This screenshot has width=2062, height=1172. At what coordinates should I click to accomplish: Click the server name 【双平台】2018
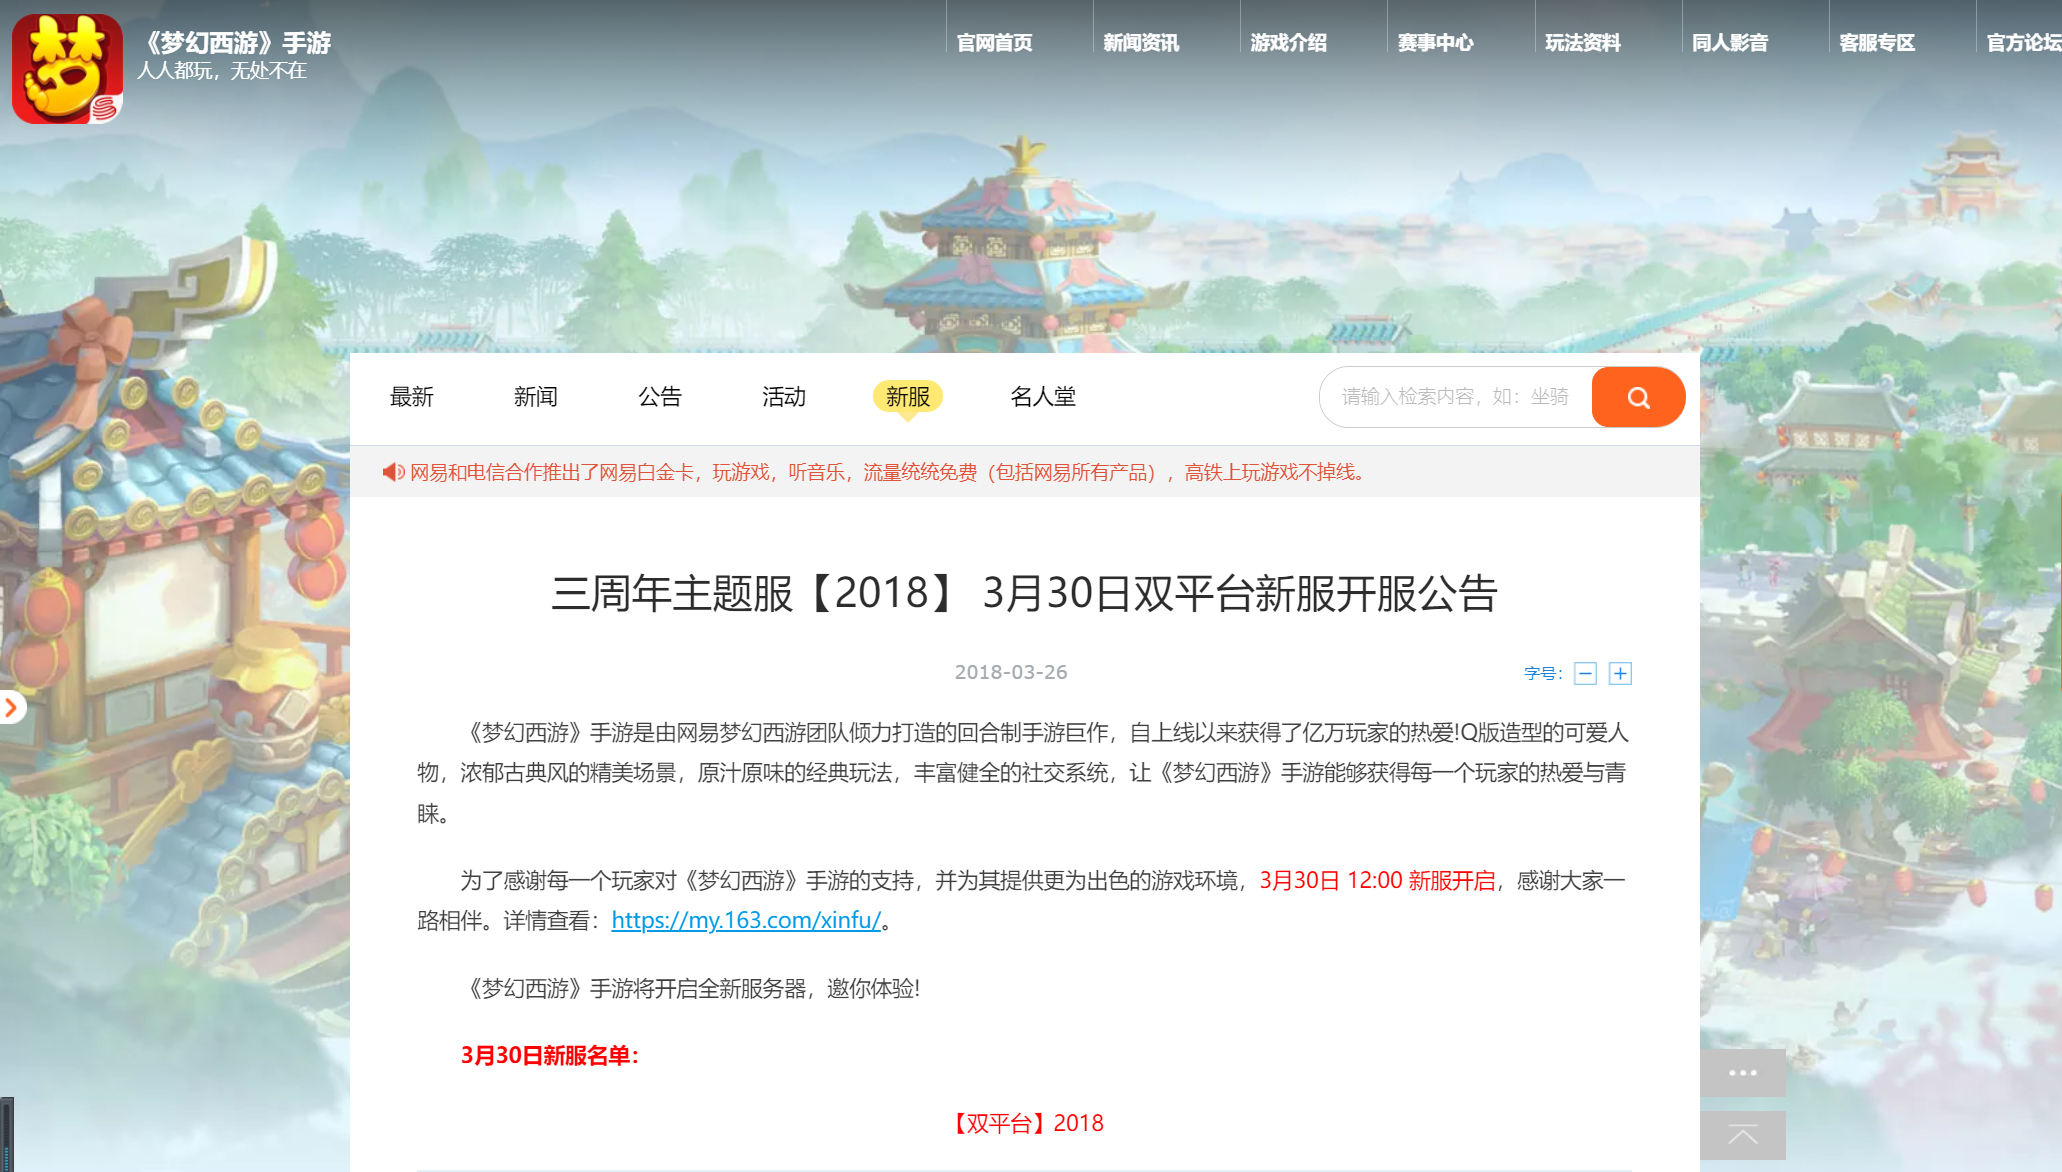click(1025, 1123)
